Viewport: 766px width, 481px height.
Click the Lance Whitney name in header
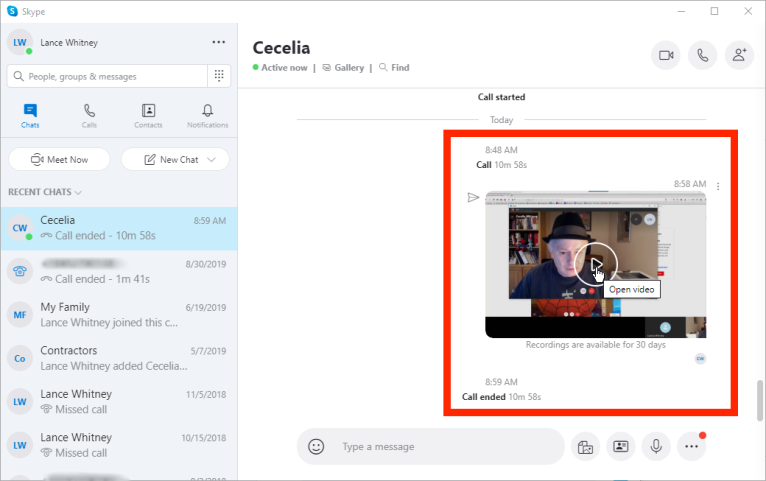(x=69, y=42)
